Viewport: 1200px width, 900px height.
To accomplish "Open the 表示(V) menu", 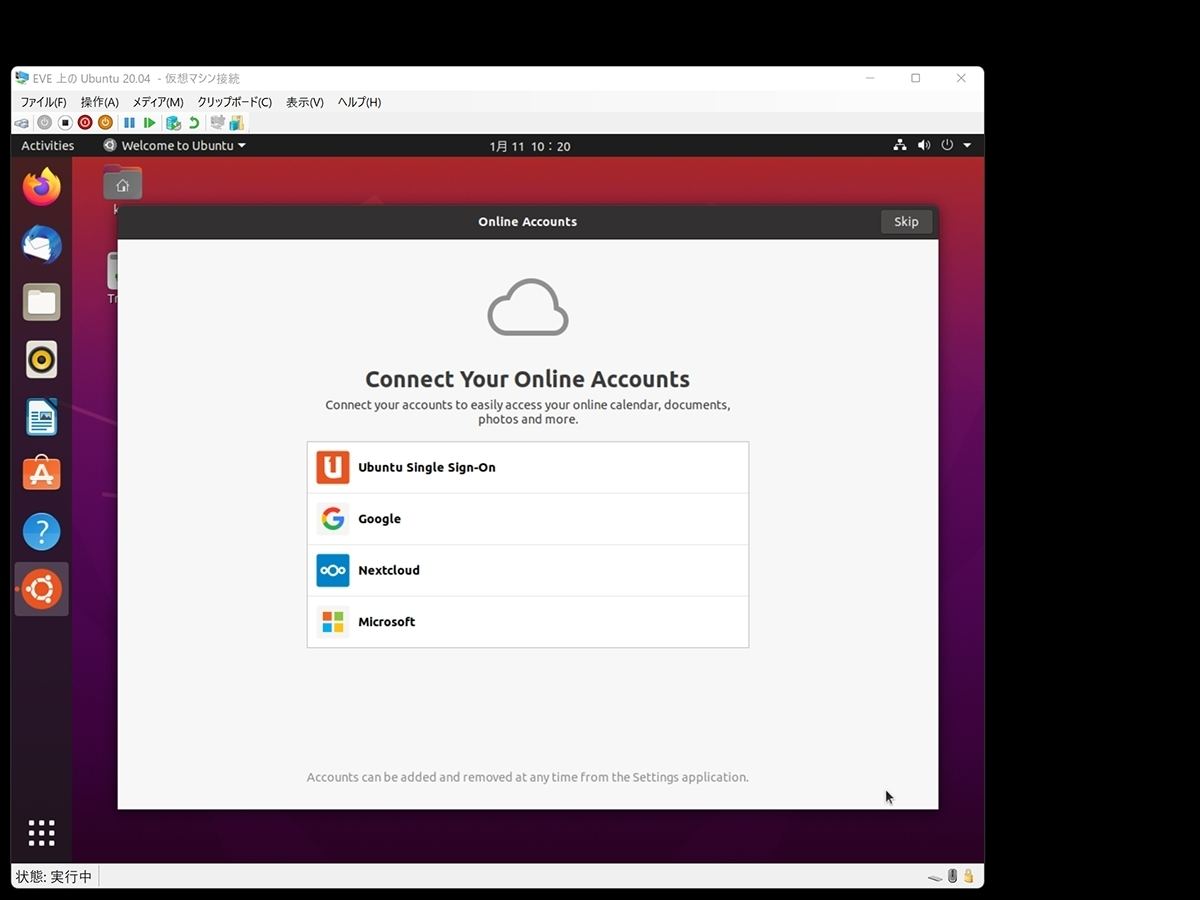I will tap(305, 102).
